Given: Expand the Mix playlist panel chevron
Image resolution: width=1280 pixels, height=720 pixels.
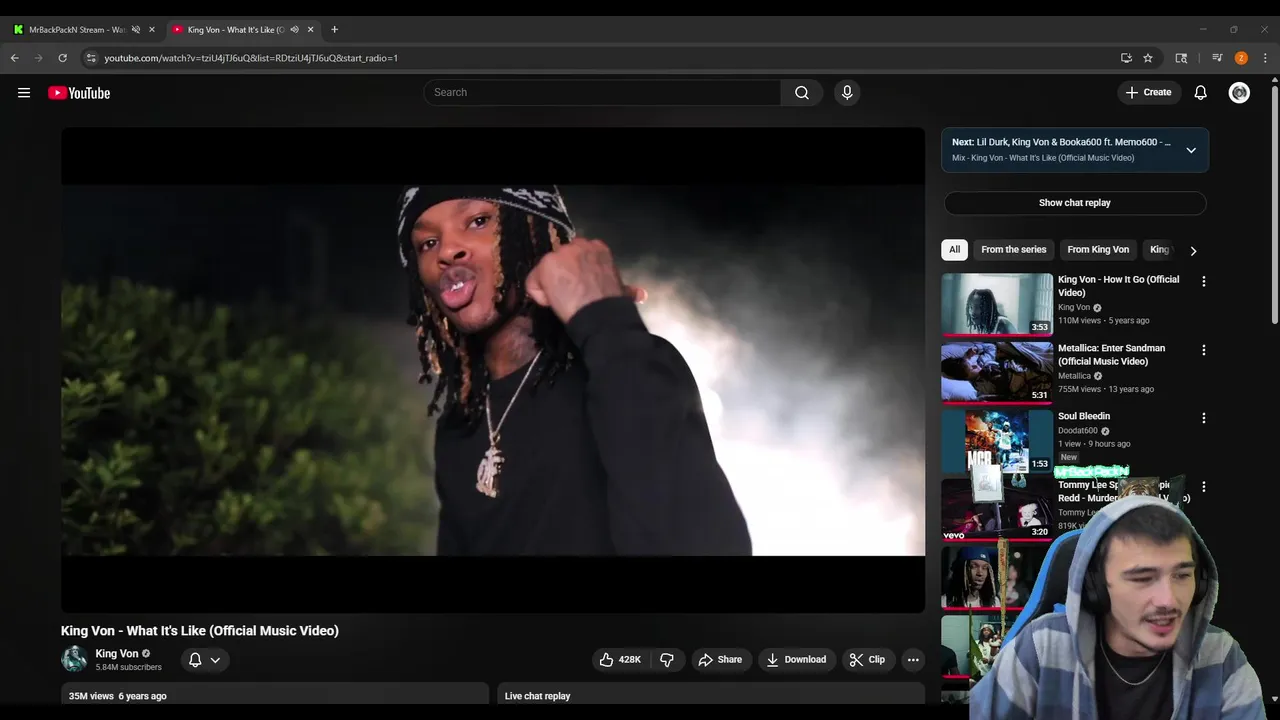Looking at the screenshot, I should tap(1191, 150).
